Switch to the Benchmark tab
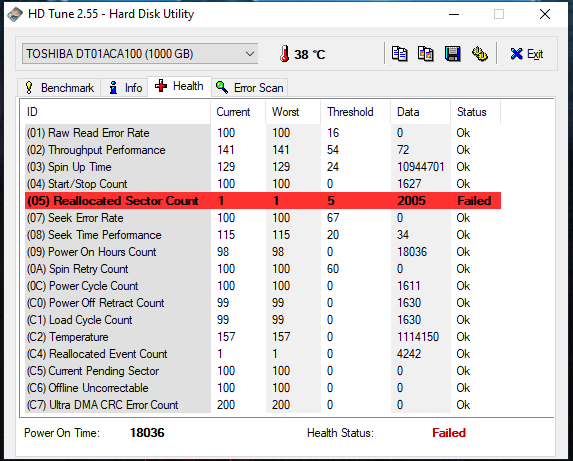Image resolution: width=573 pixels, height=461 pixels. [x=59, y=88]
